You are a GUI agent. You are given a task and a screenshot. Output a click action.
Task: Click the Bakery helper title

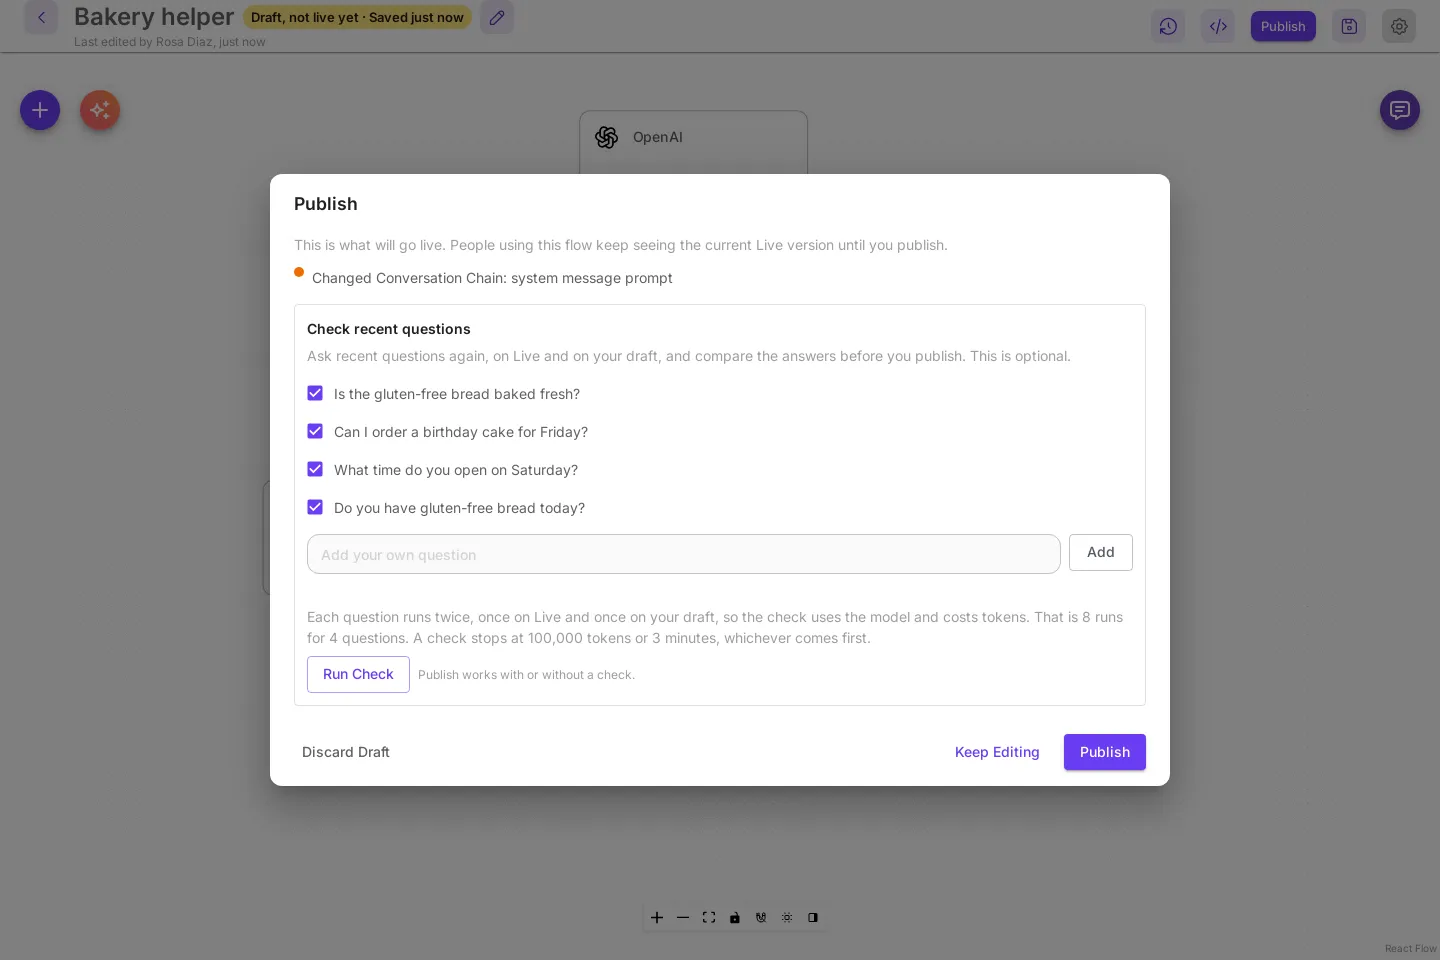[154, 17]
